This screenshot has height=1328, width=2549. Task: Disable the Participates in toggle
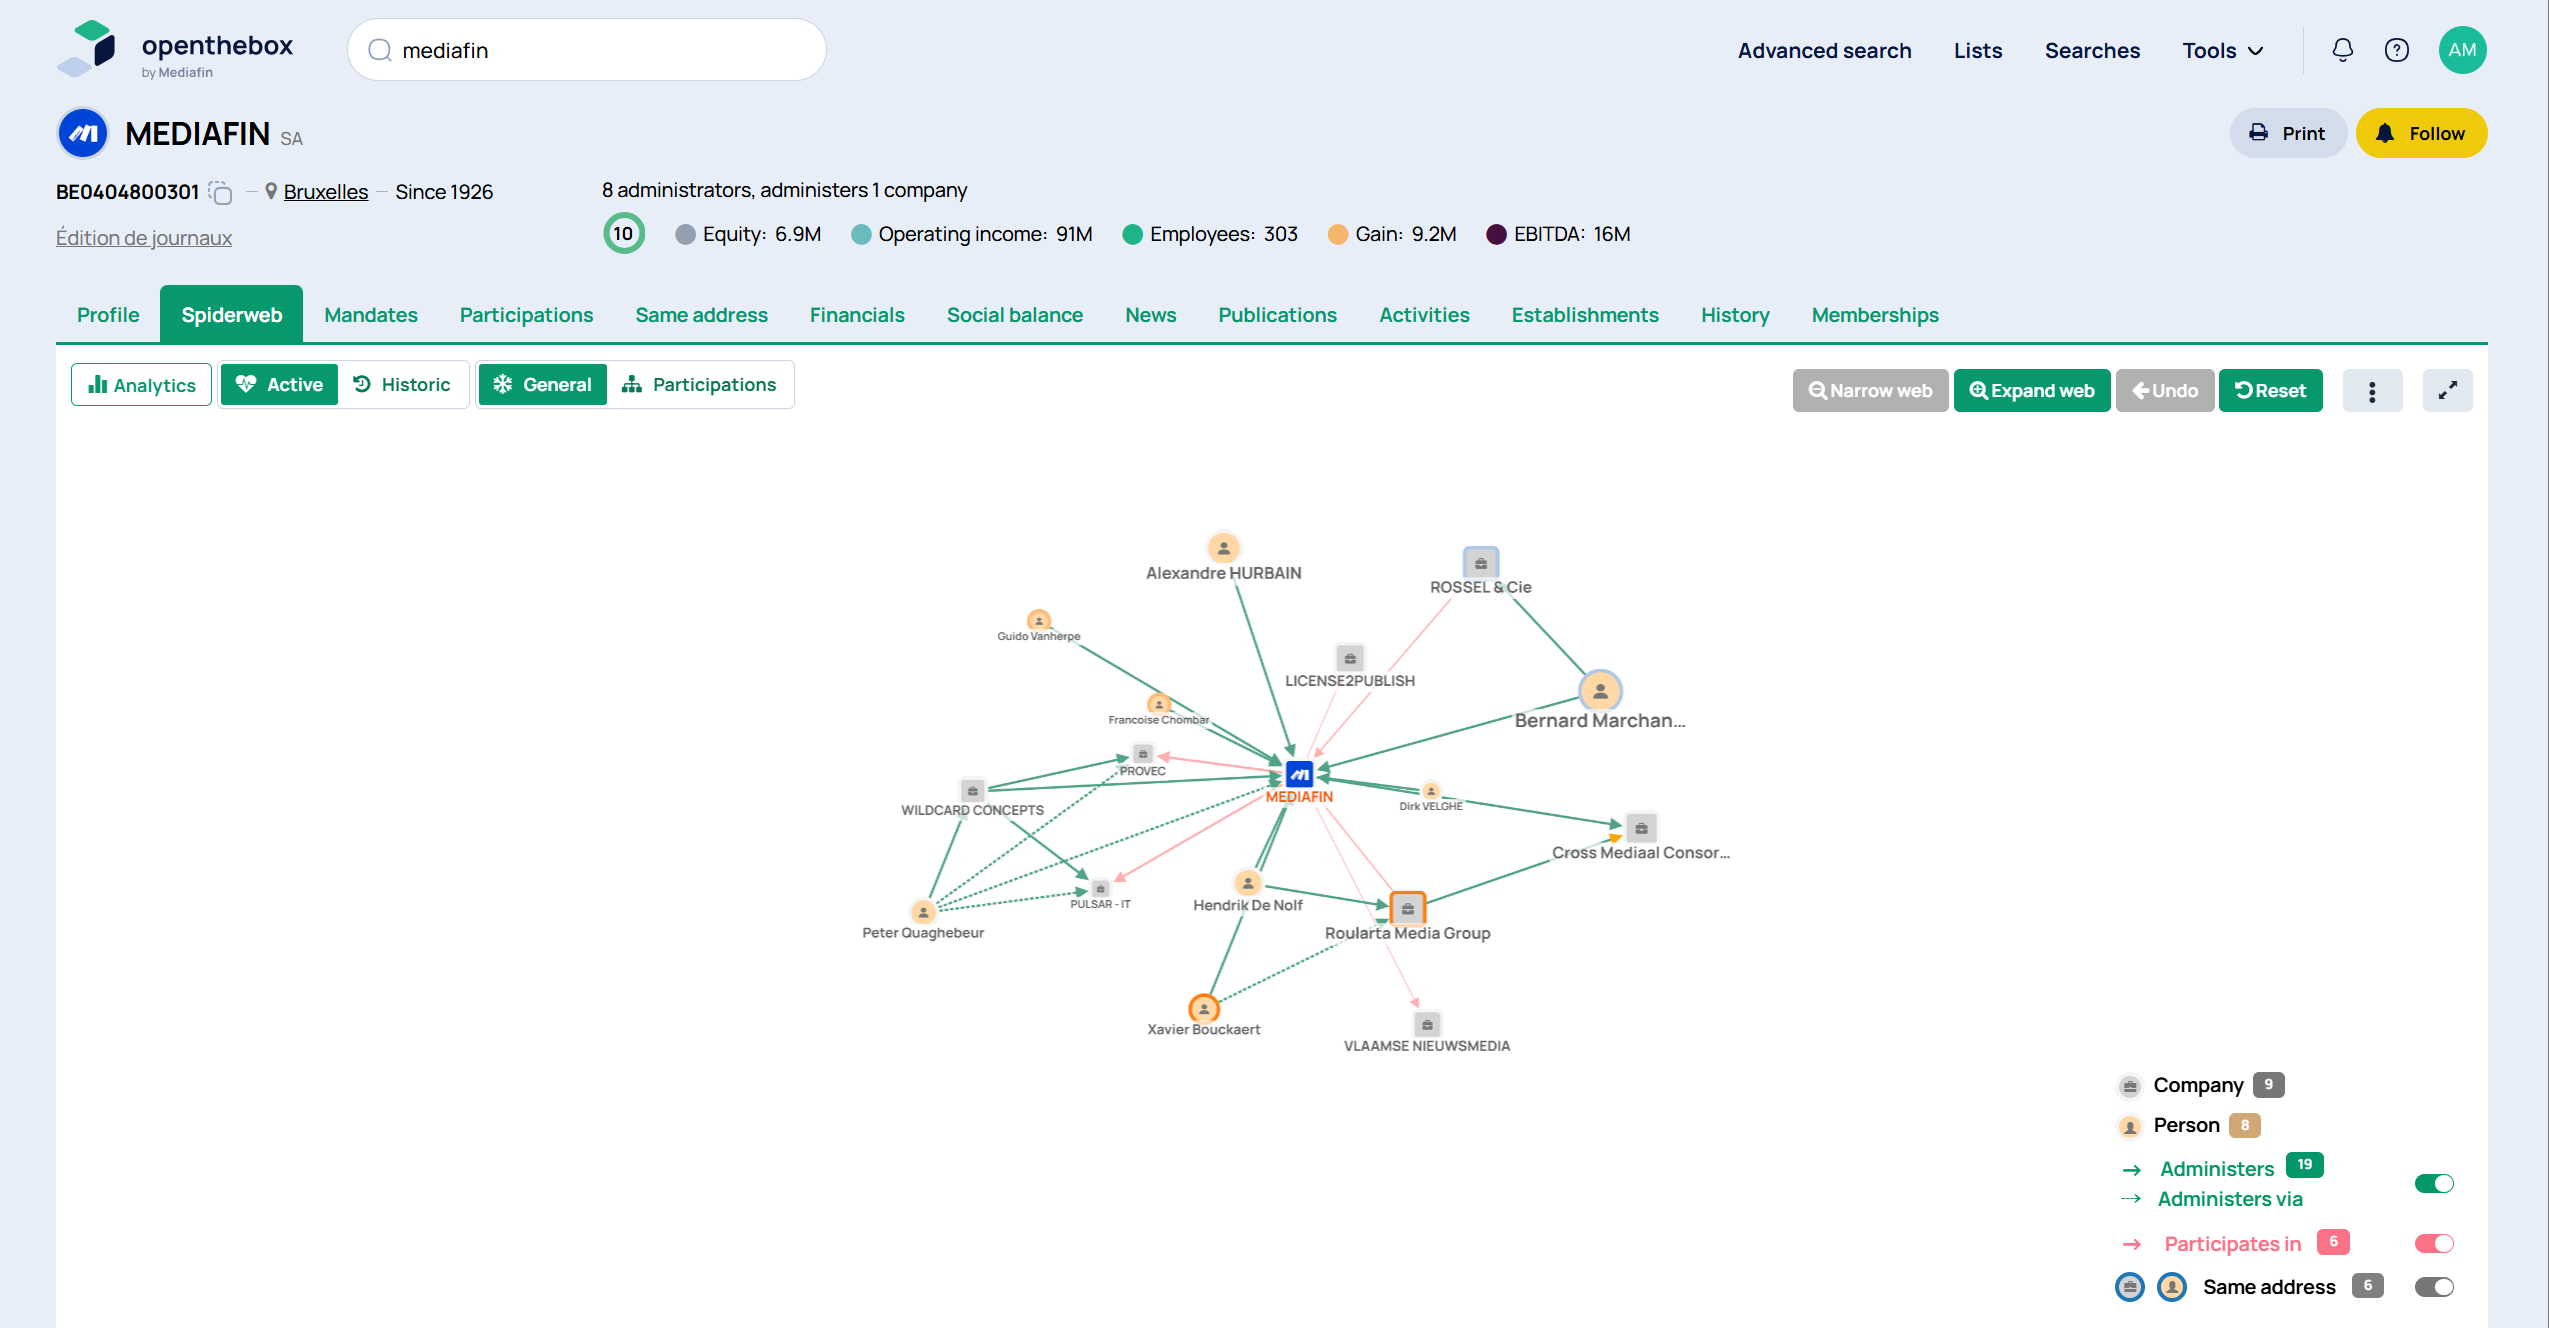point(2433,1243)
